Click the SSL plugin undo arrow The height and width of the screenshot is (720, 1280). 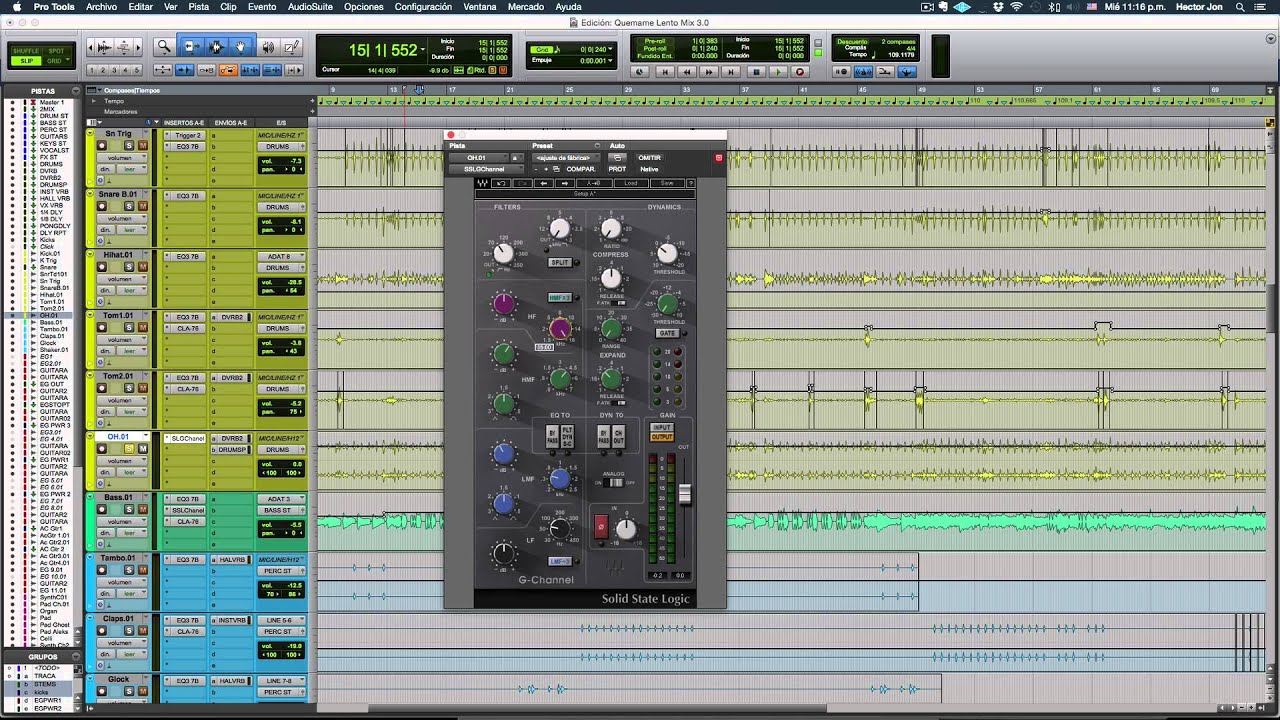501,184
